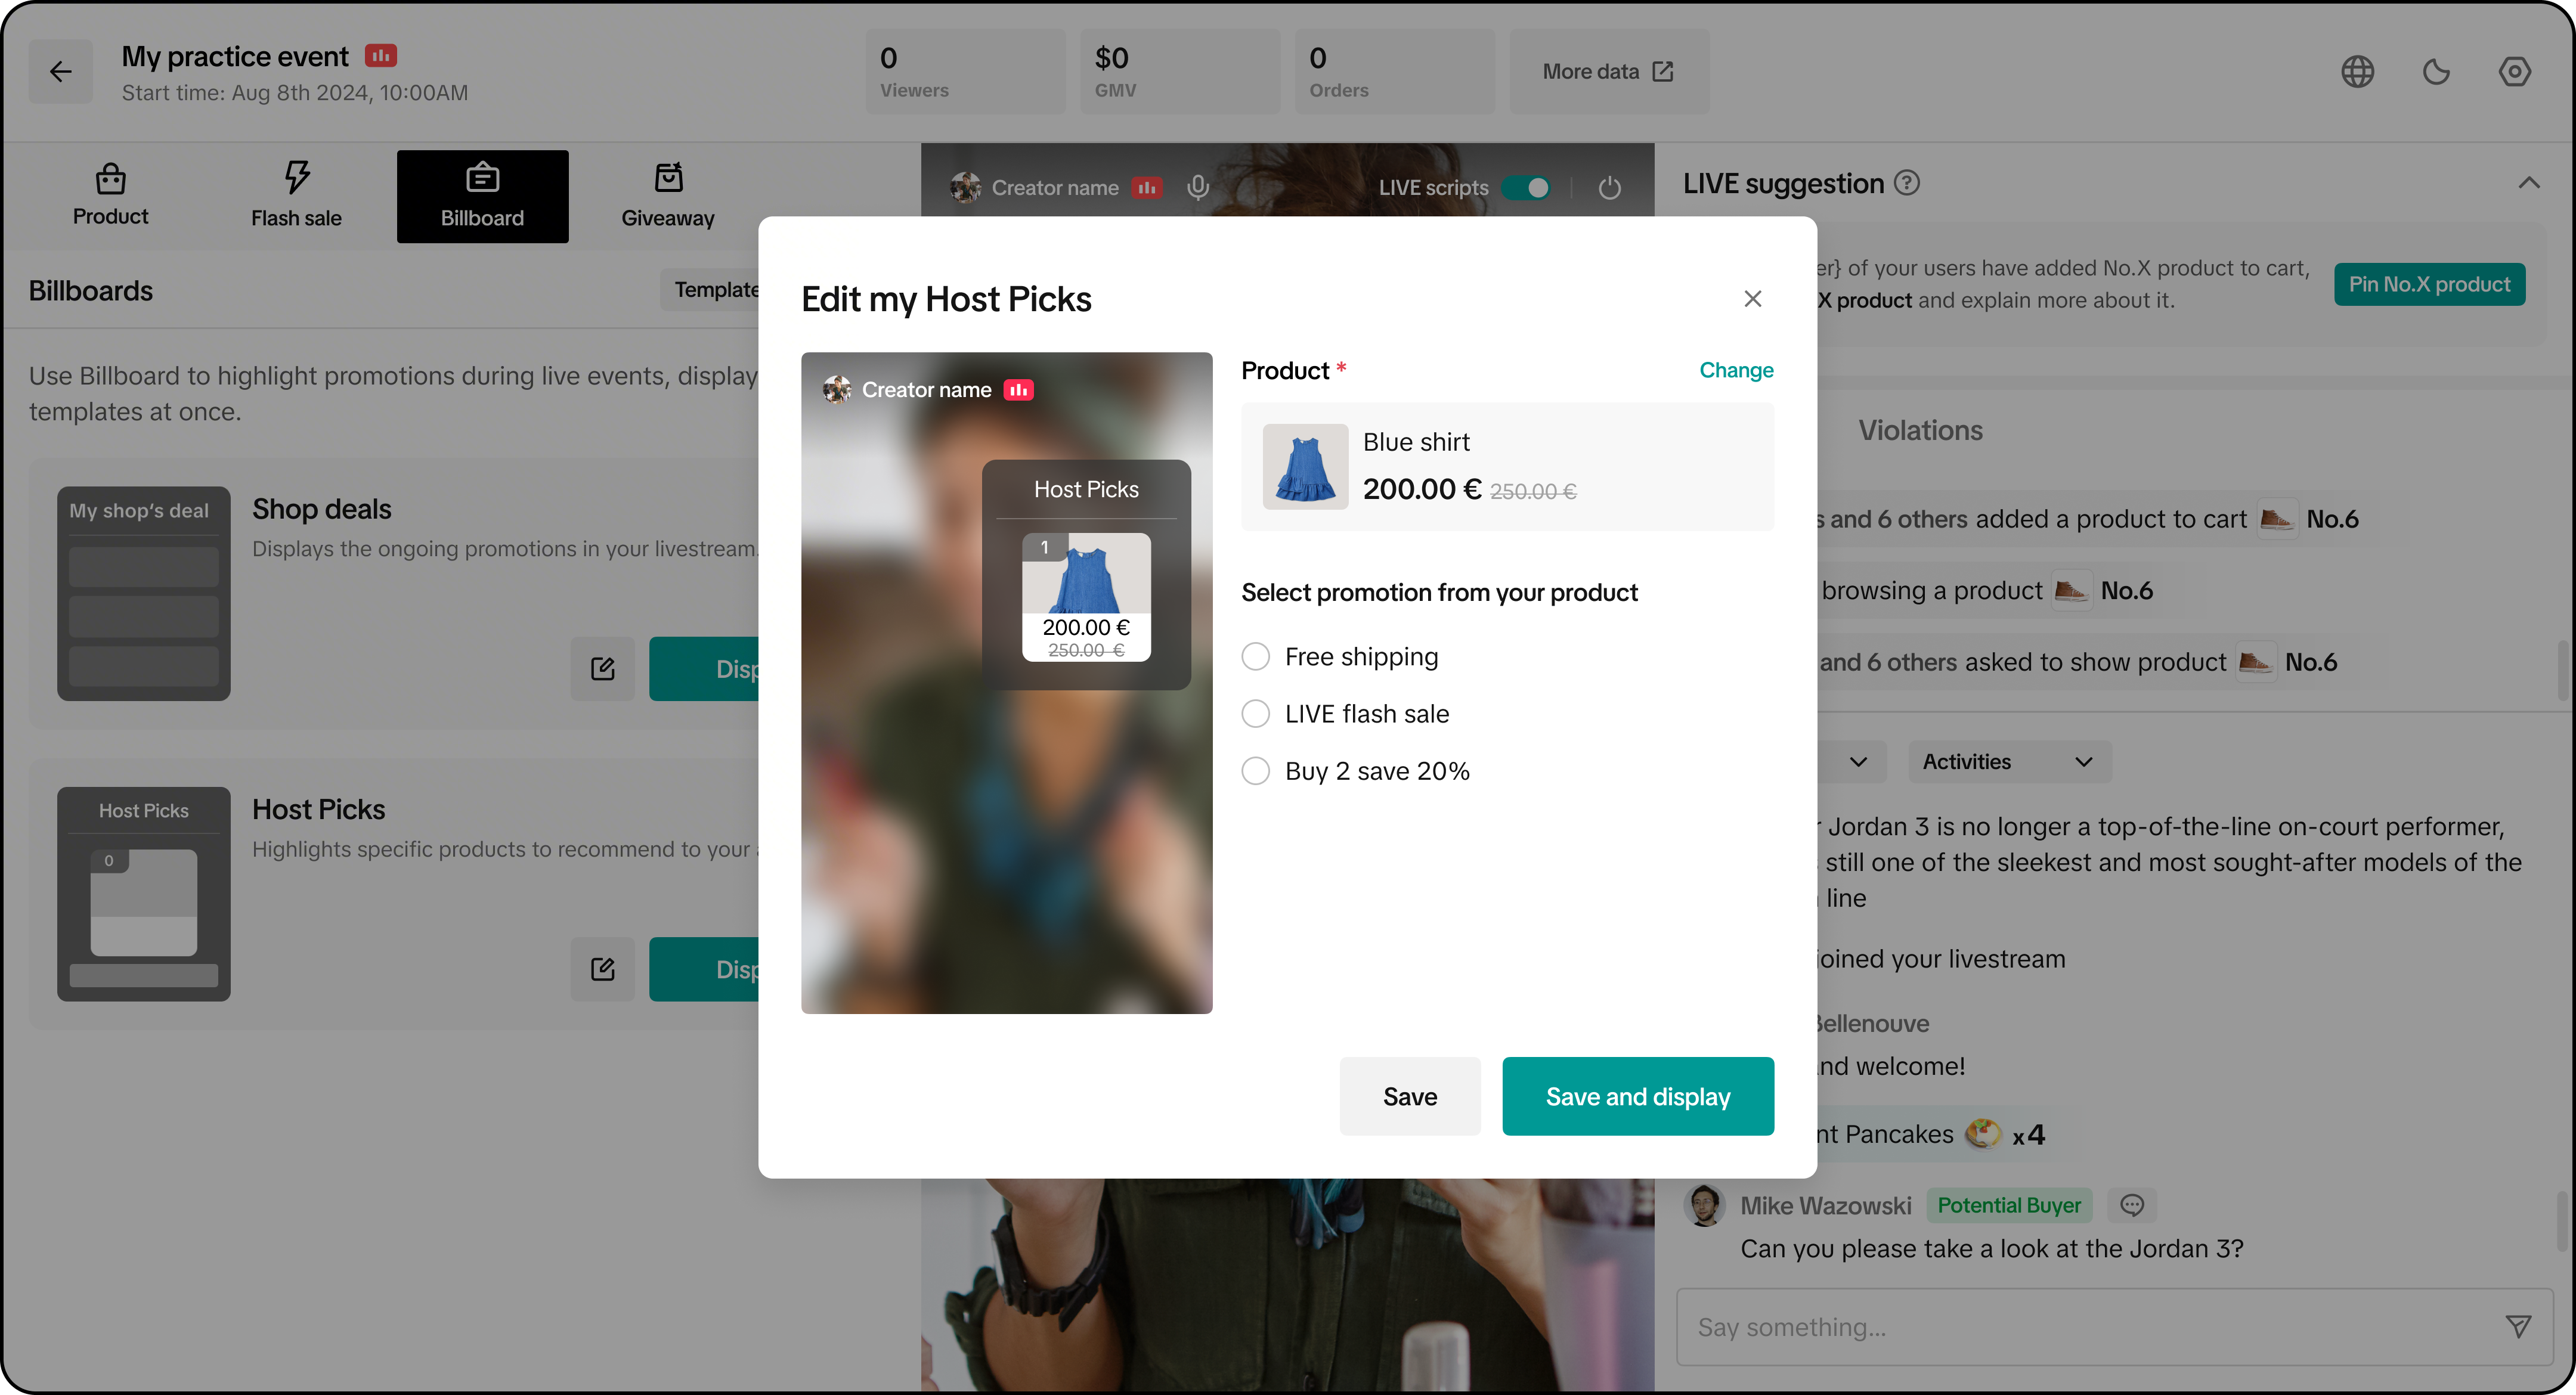Screen dimensions: 2576x1395
Task: Select the LIVE flash sale promotion
Action: 1255,713
